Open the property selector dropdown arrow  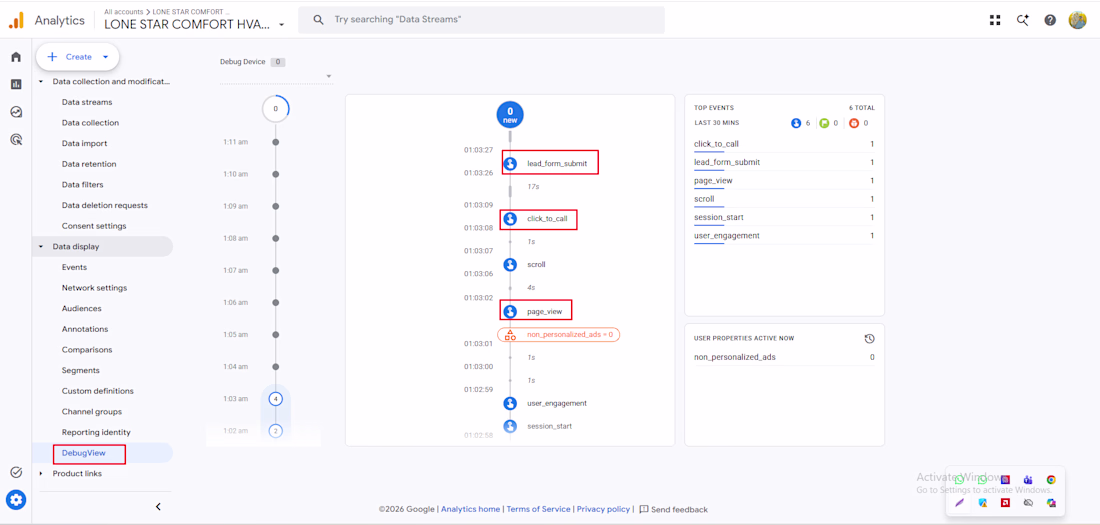281,24
